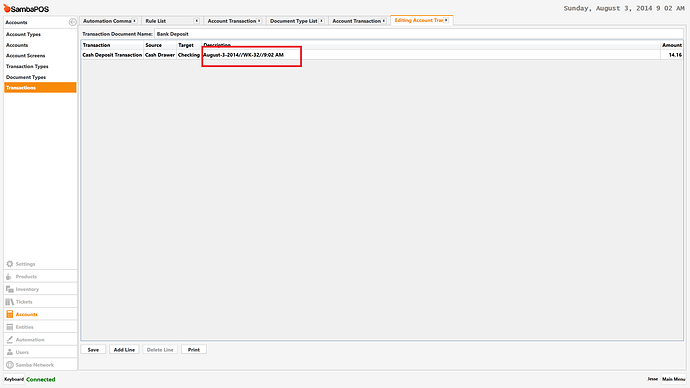Click the date and time display
The height and width of the screenshot is (388, 690).
click(624, 8)
